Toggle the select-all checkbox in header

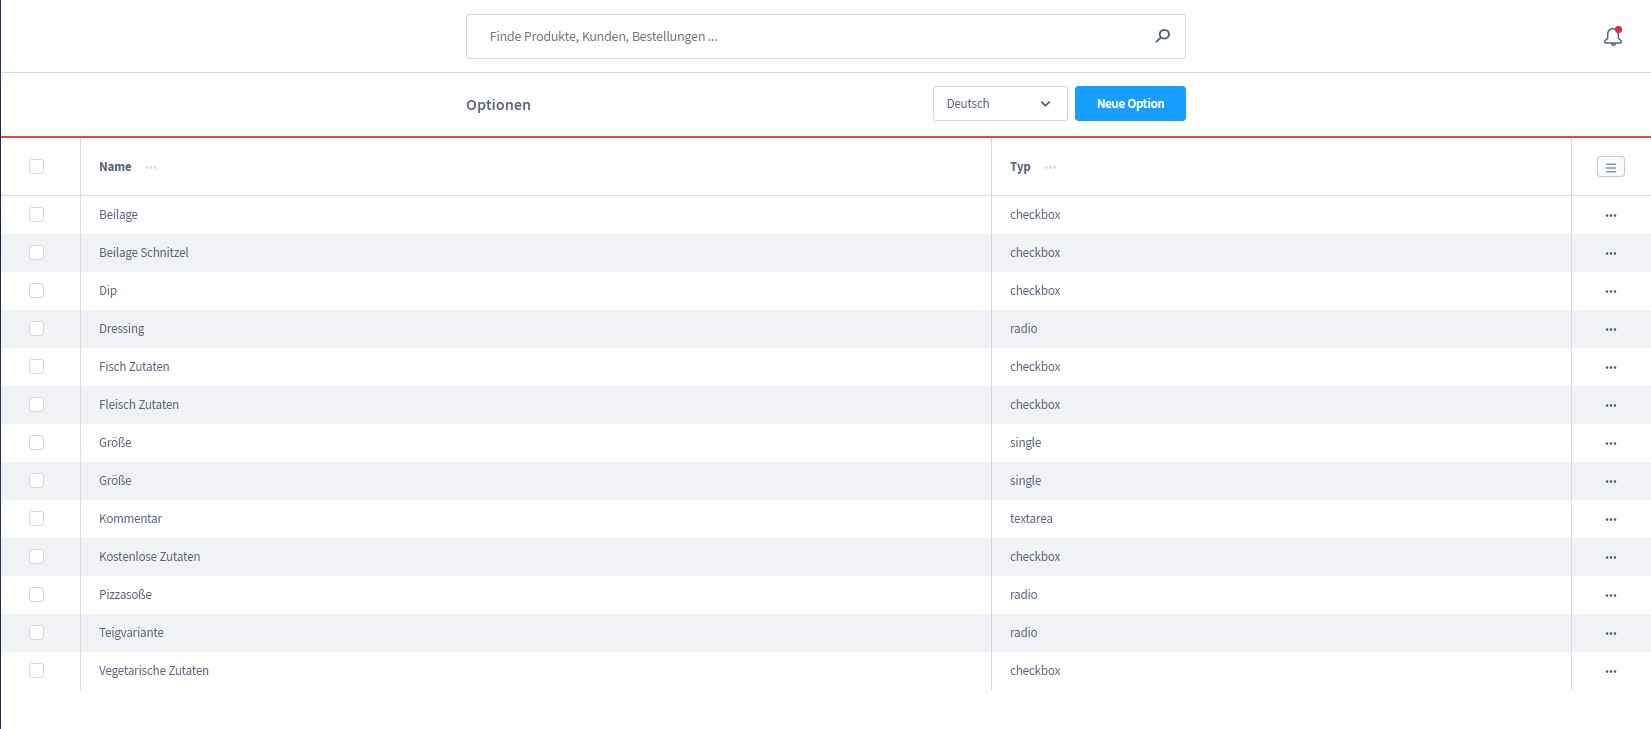pos(37,167)
